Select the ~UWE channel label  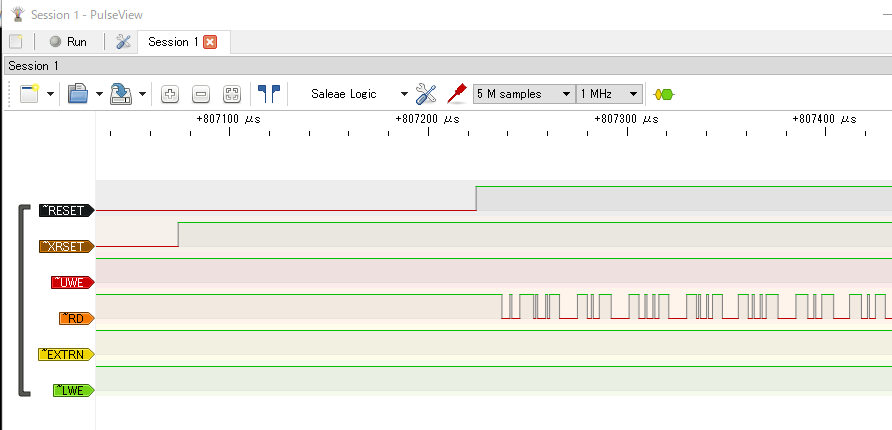pyautogui.click(x=72, y=282)
